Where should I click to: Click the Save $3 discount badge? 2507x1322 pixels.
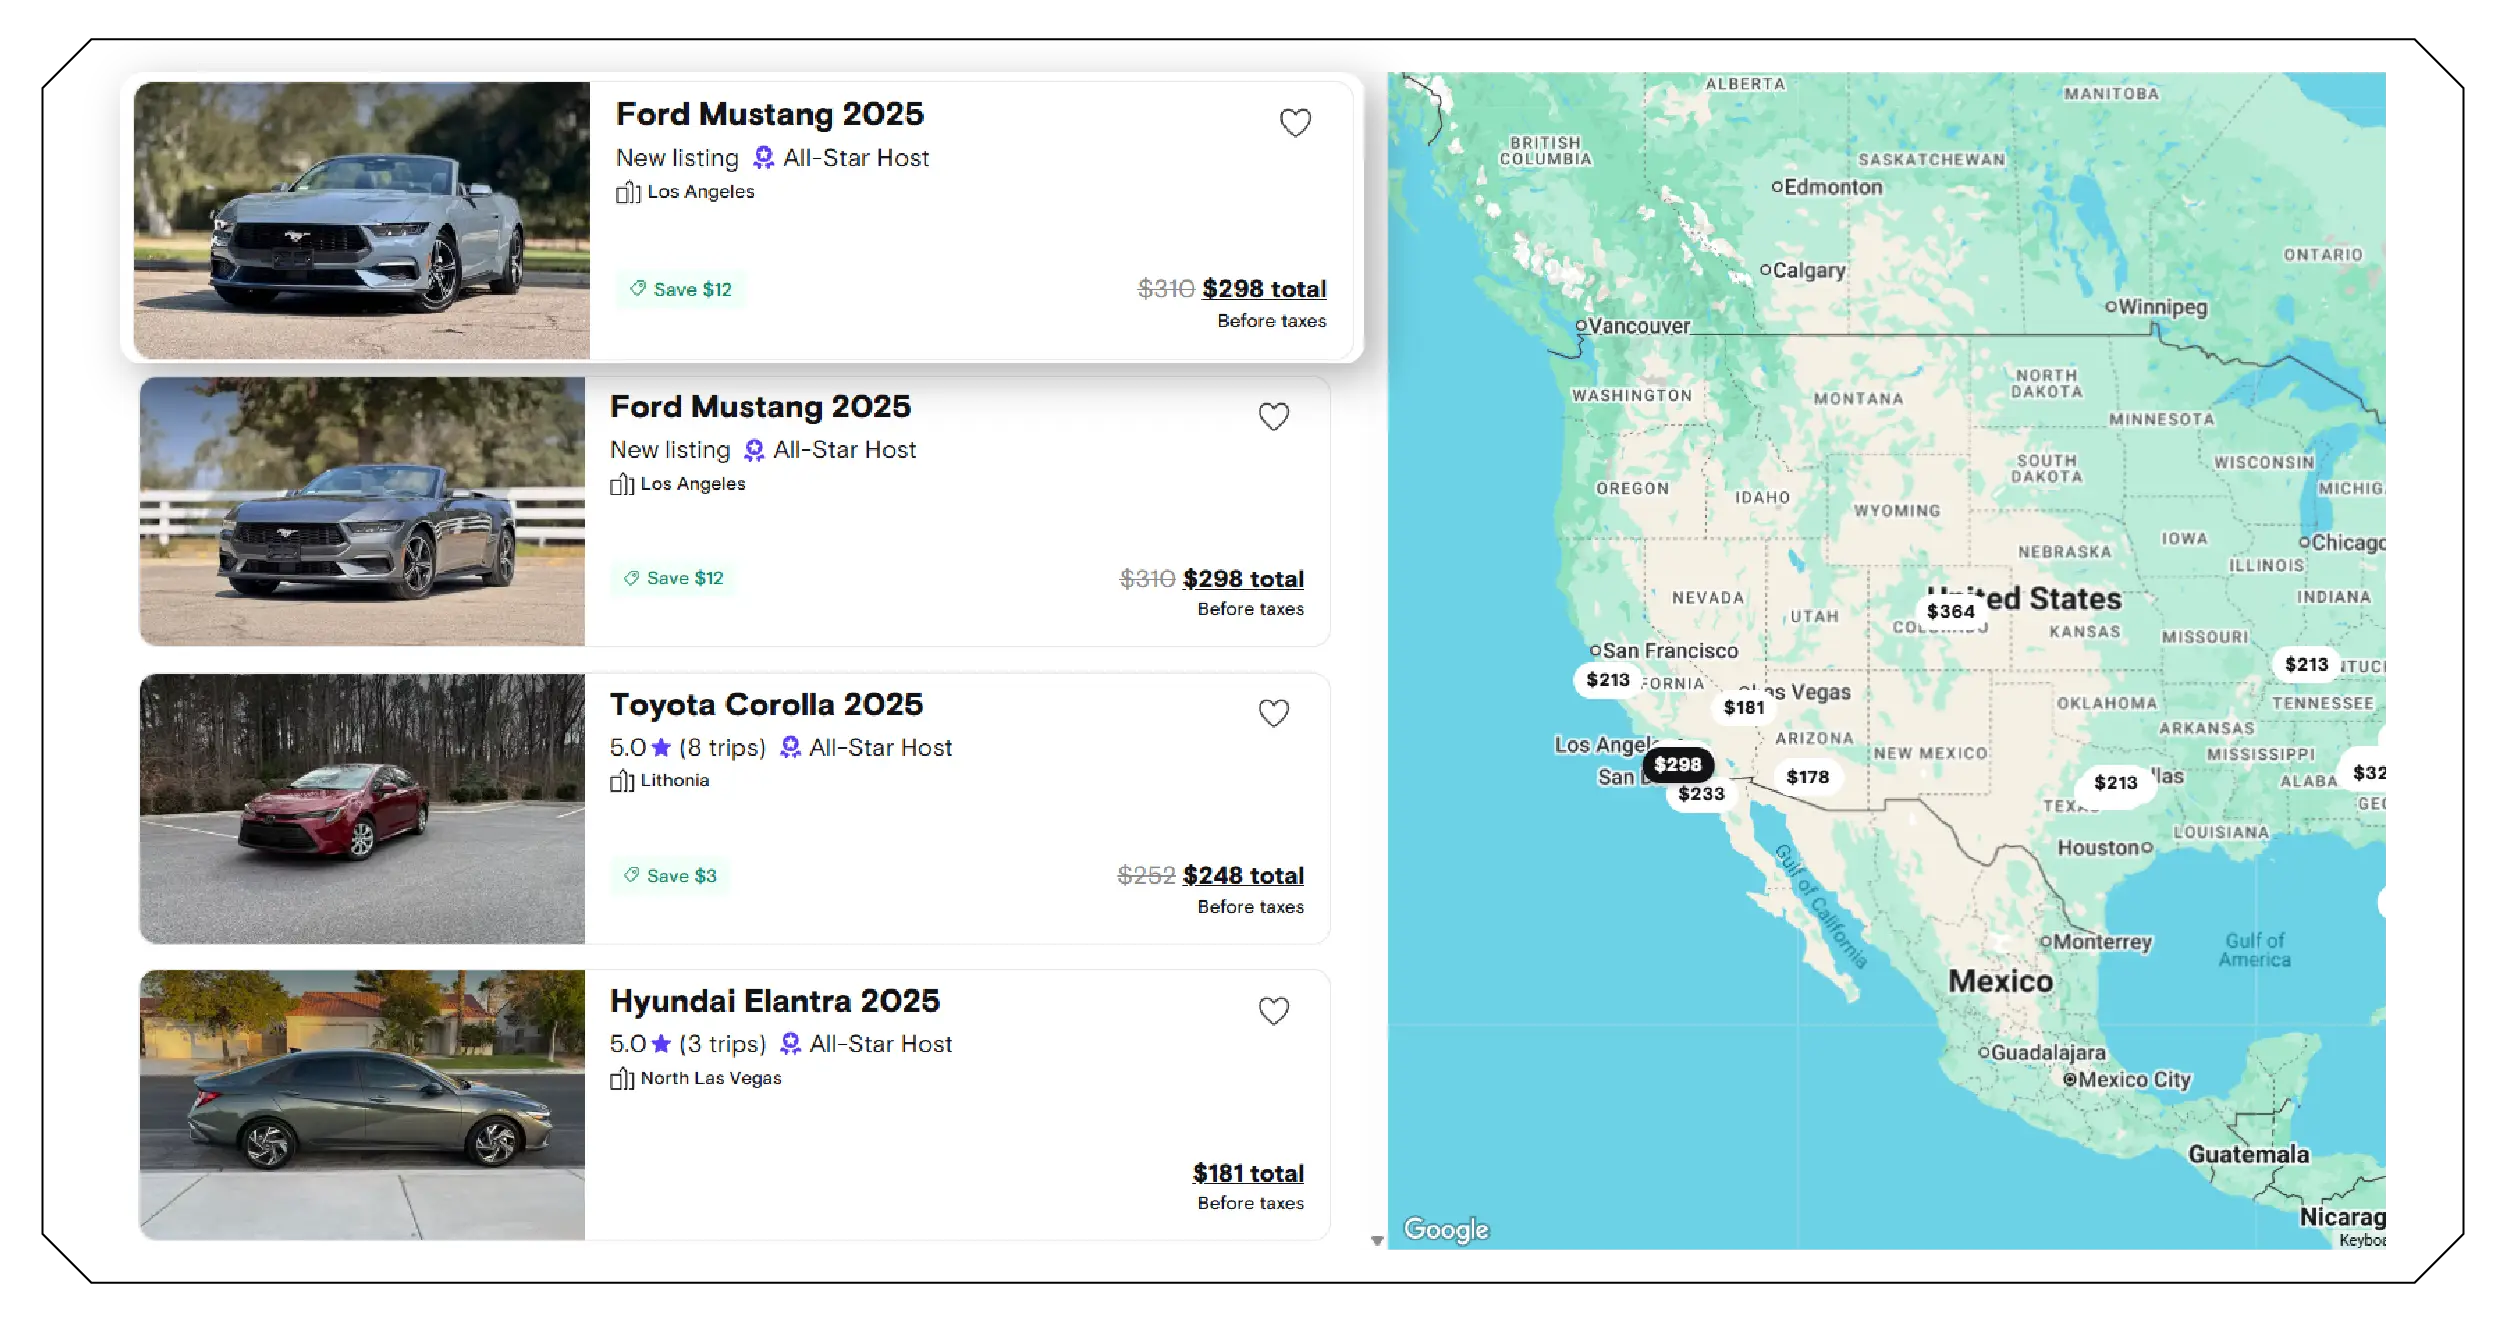(x=669, y=874)
